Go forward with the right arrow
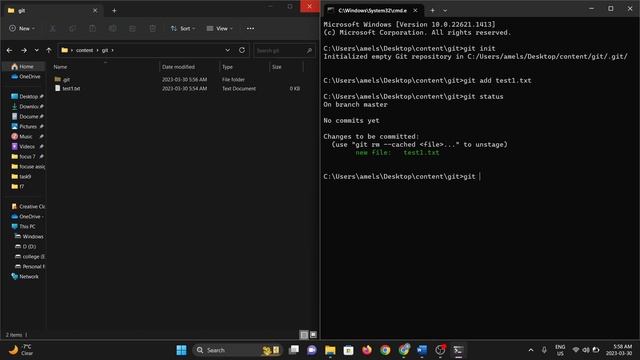 click(x=24, y=50)
